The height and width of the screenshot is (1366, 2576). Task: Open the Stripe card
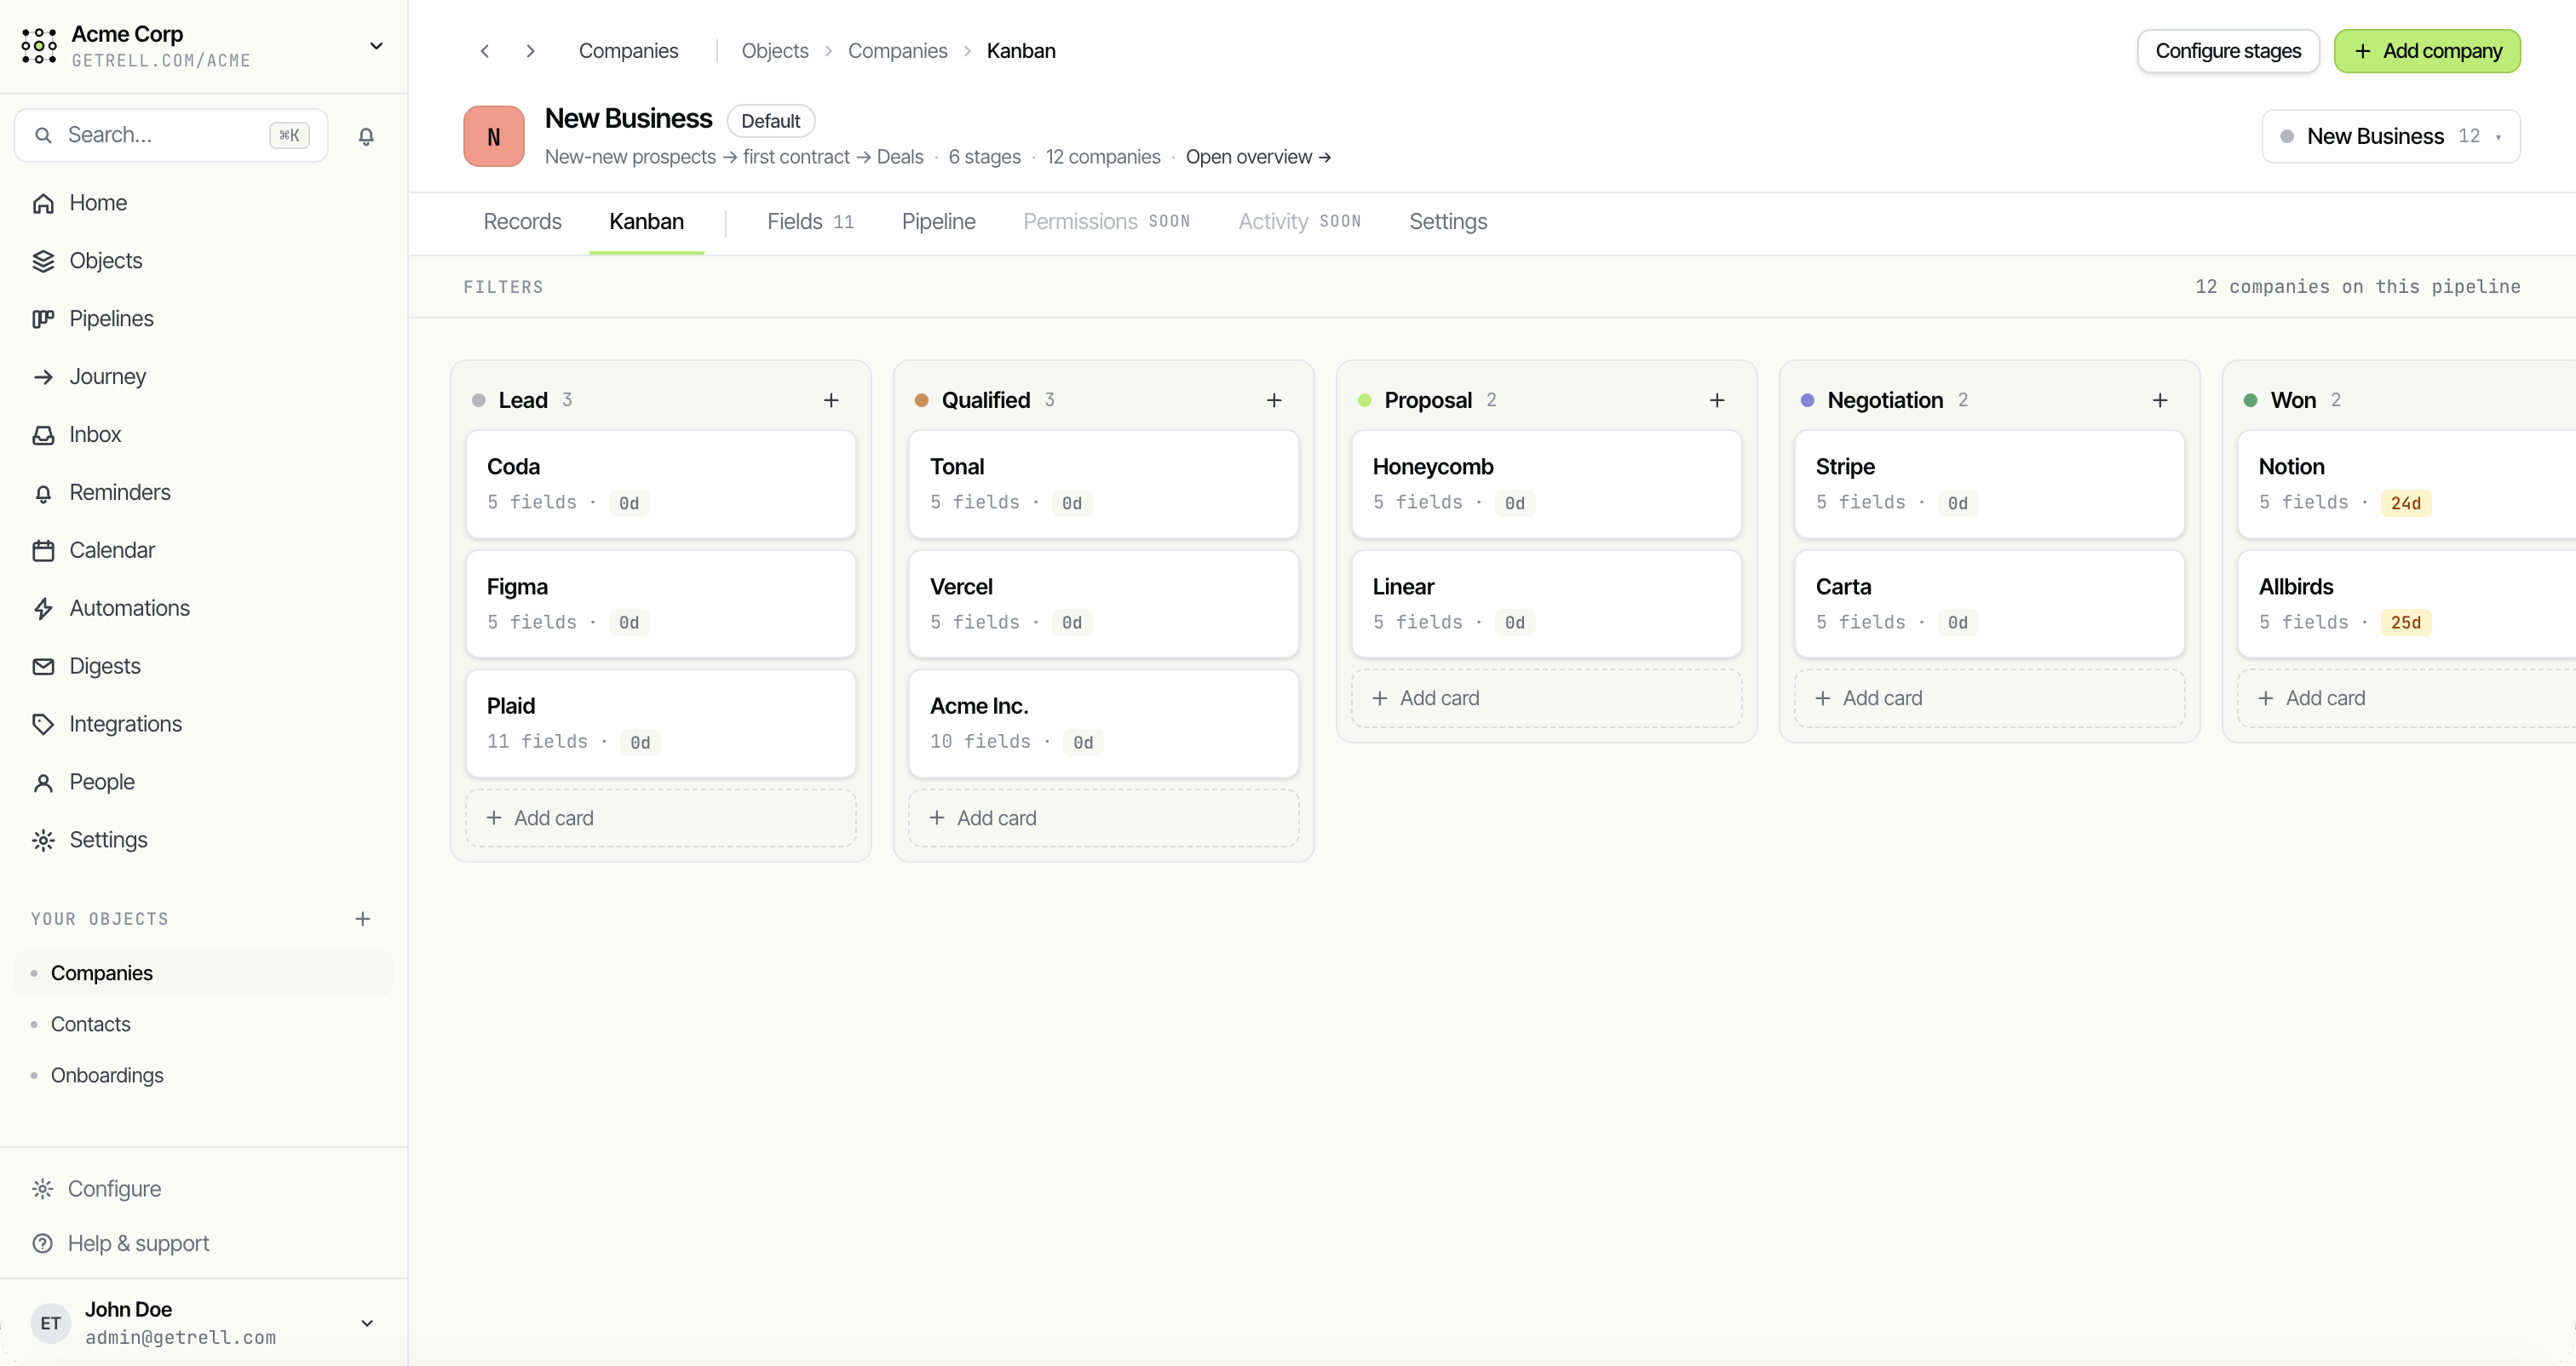point(1990,485)
